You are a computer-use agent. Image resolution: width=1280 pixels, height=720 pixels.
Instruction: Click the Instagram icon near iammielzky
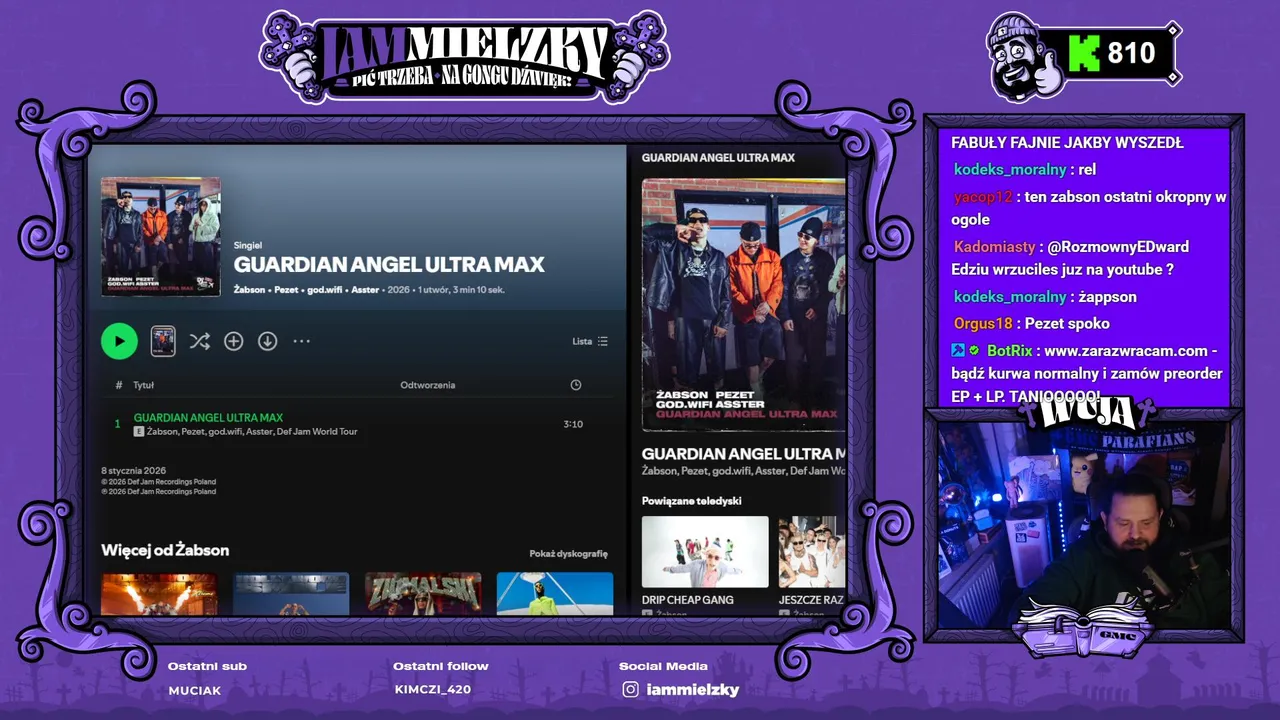point(630,689)
